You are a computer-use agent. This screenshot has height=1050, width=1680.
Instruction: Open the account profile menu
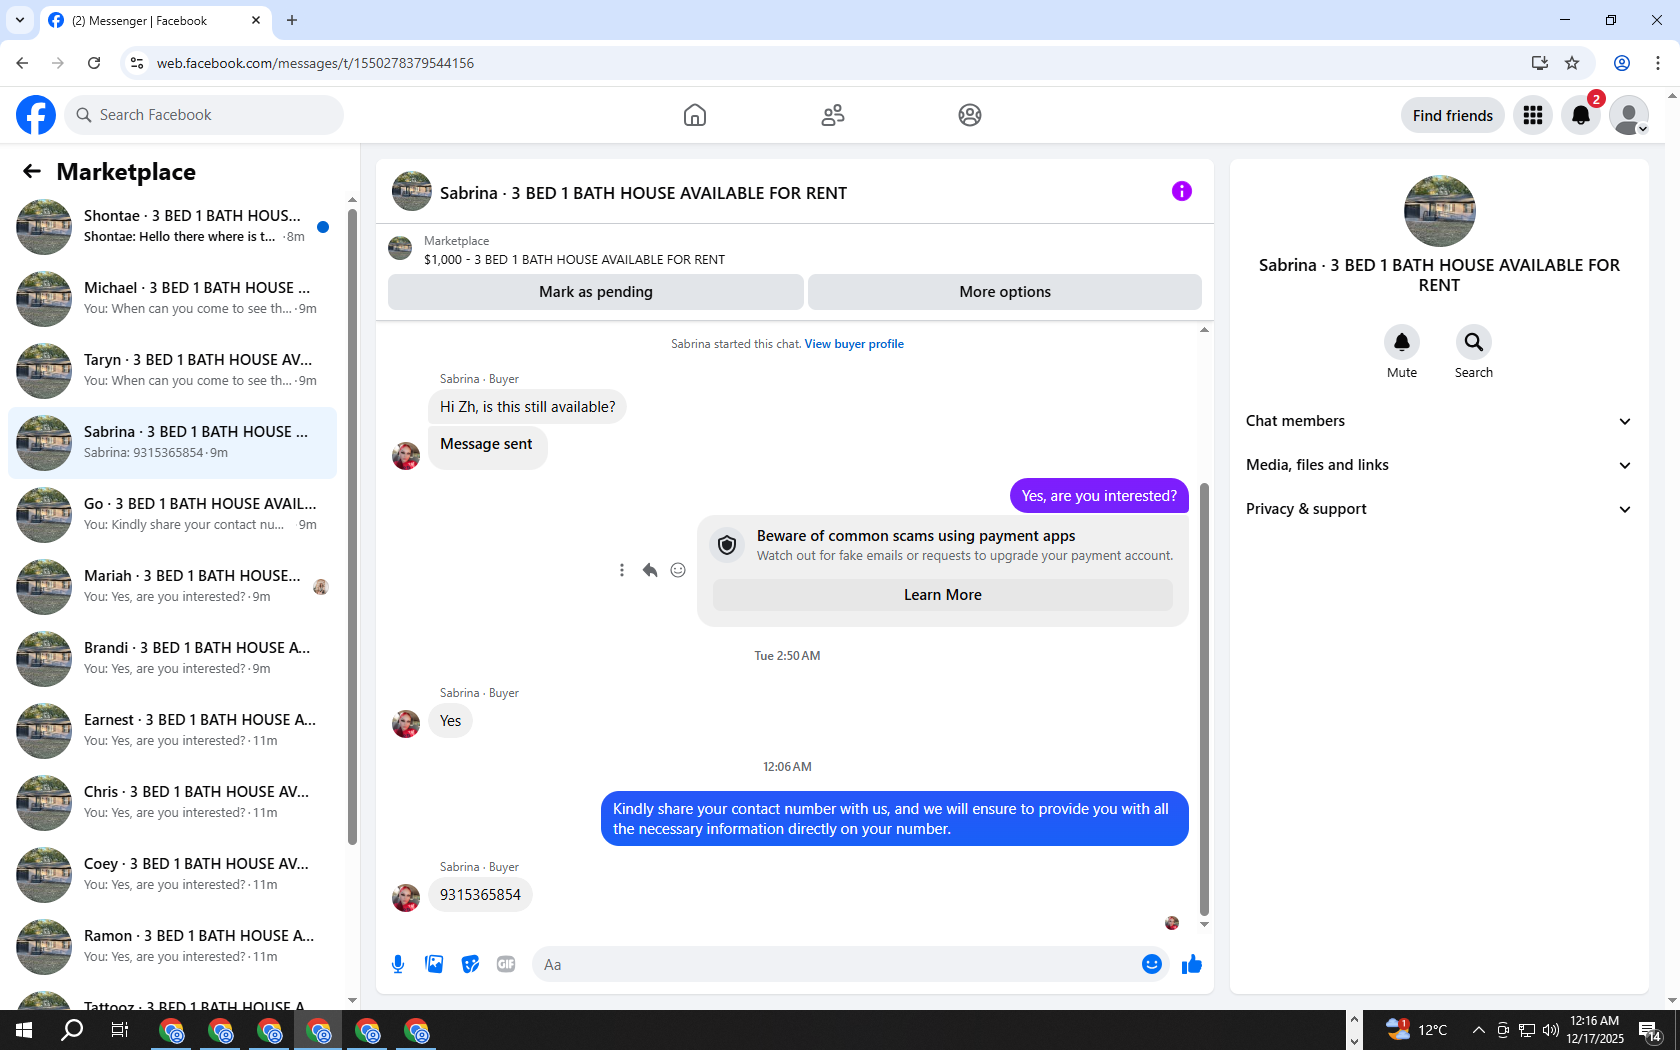pos(1629,115)
